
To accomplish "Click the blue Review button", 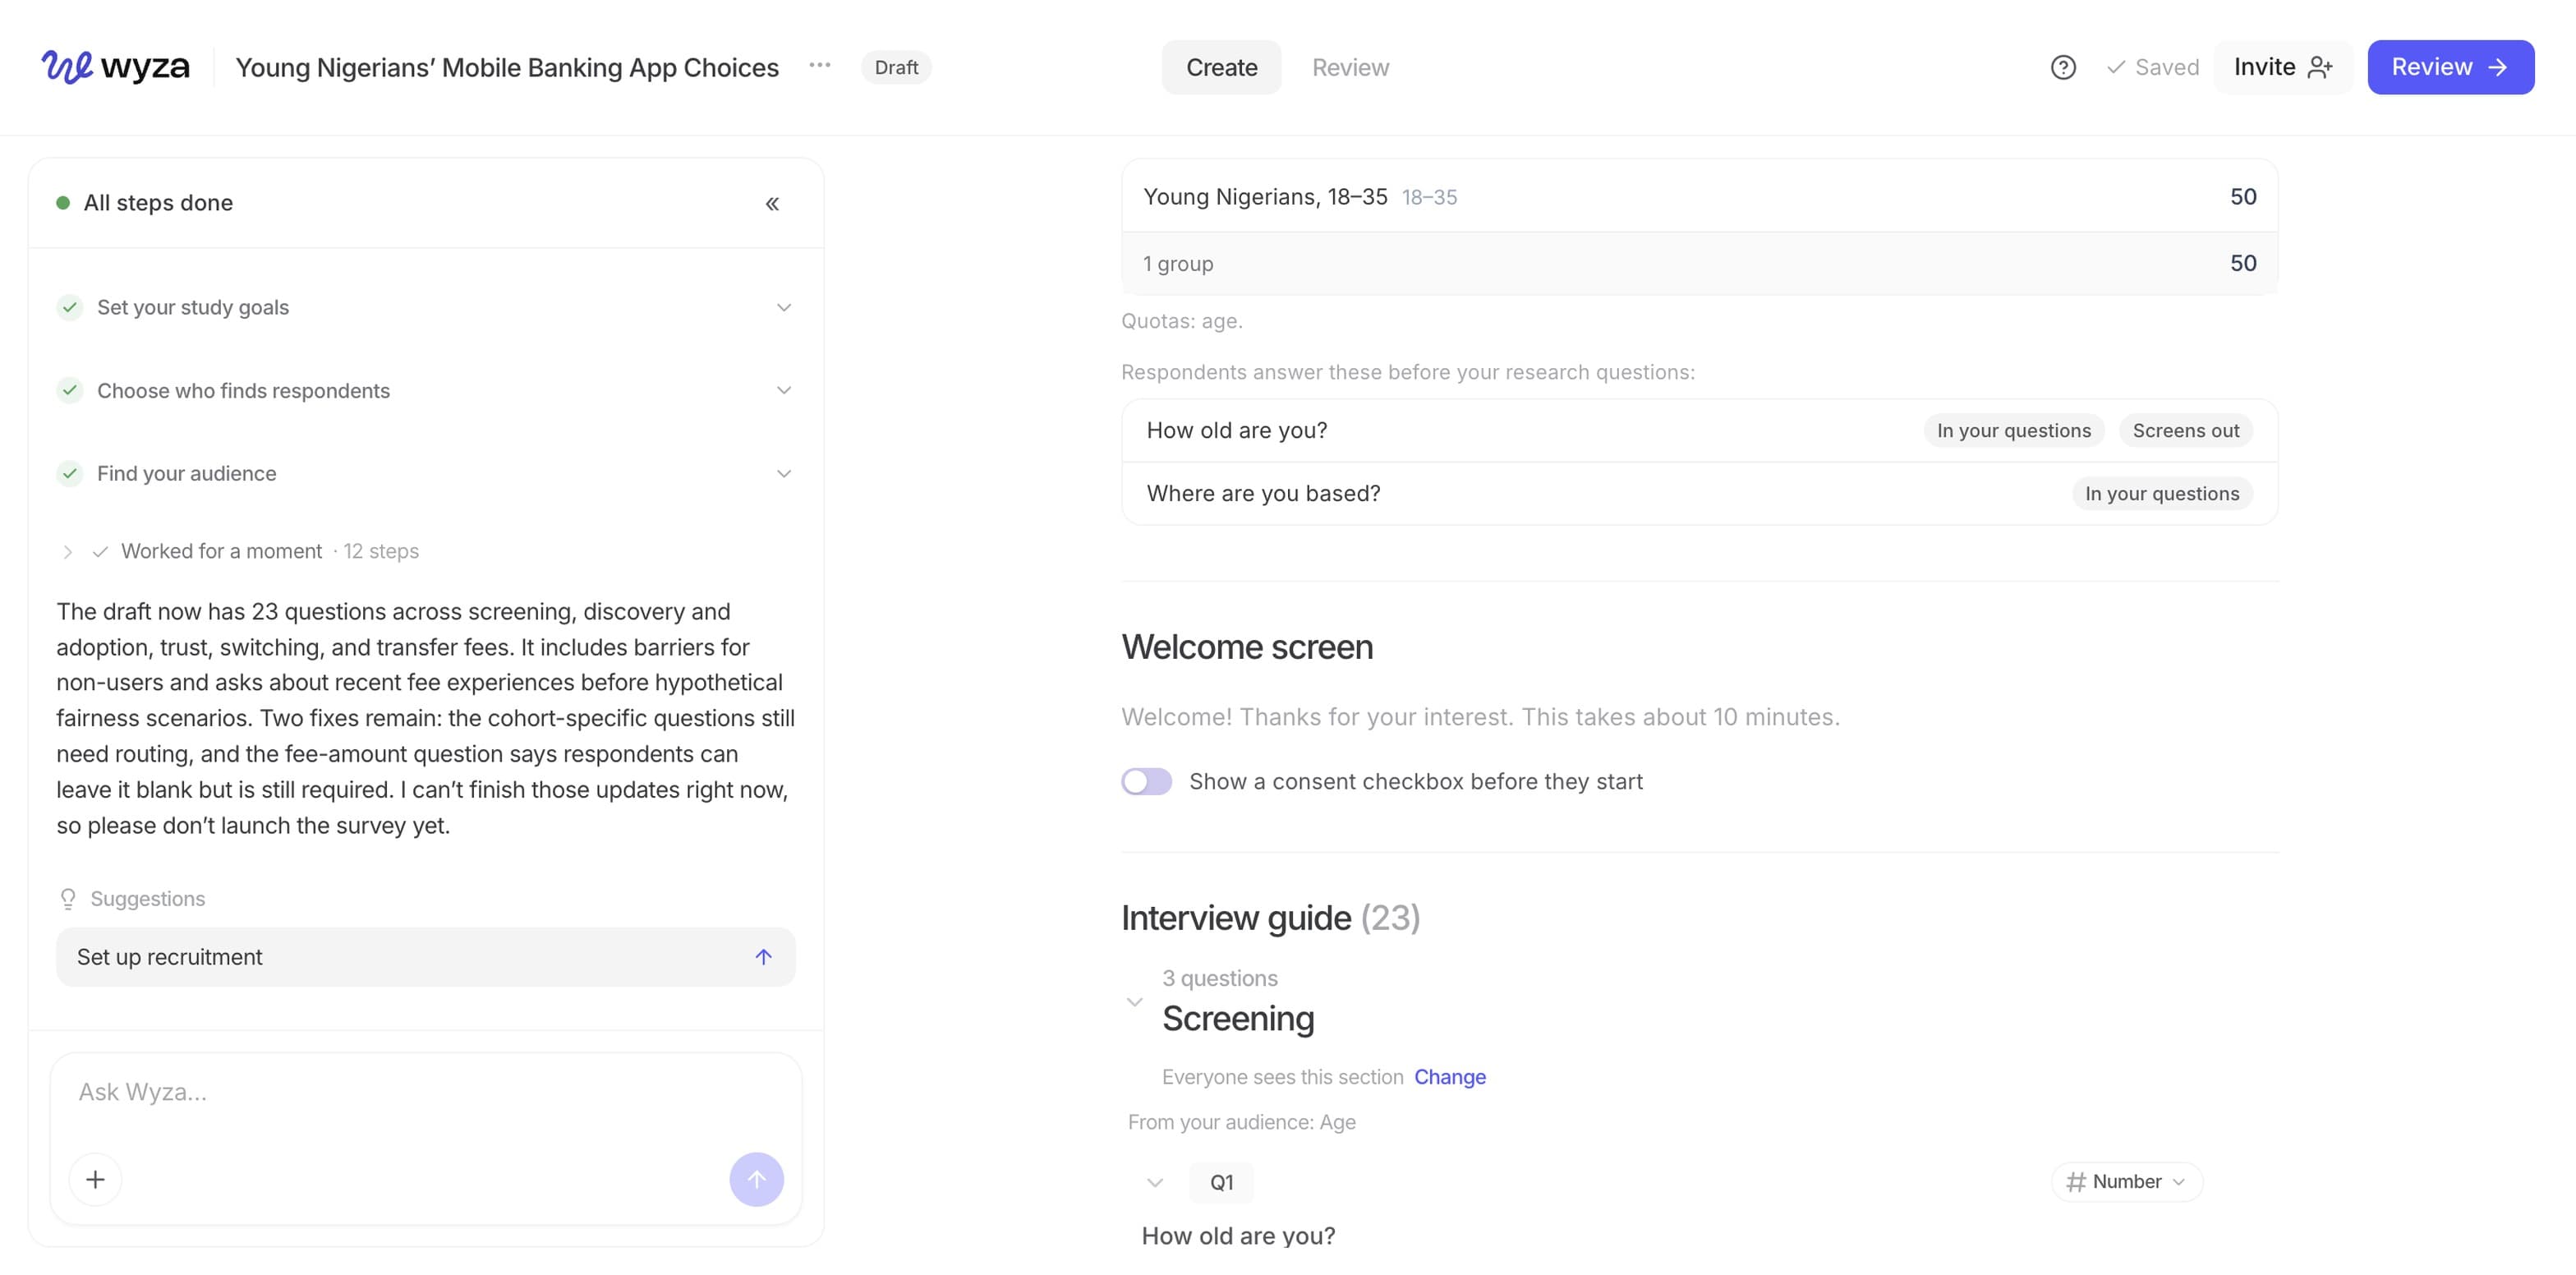I will point(2450,67).
